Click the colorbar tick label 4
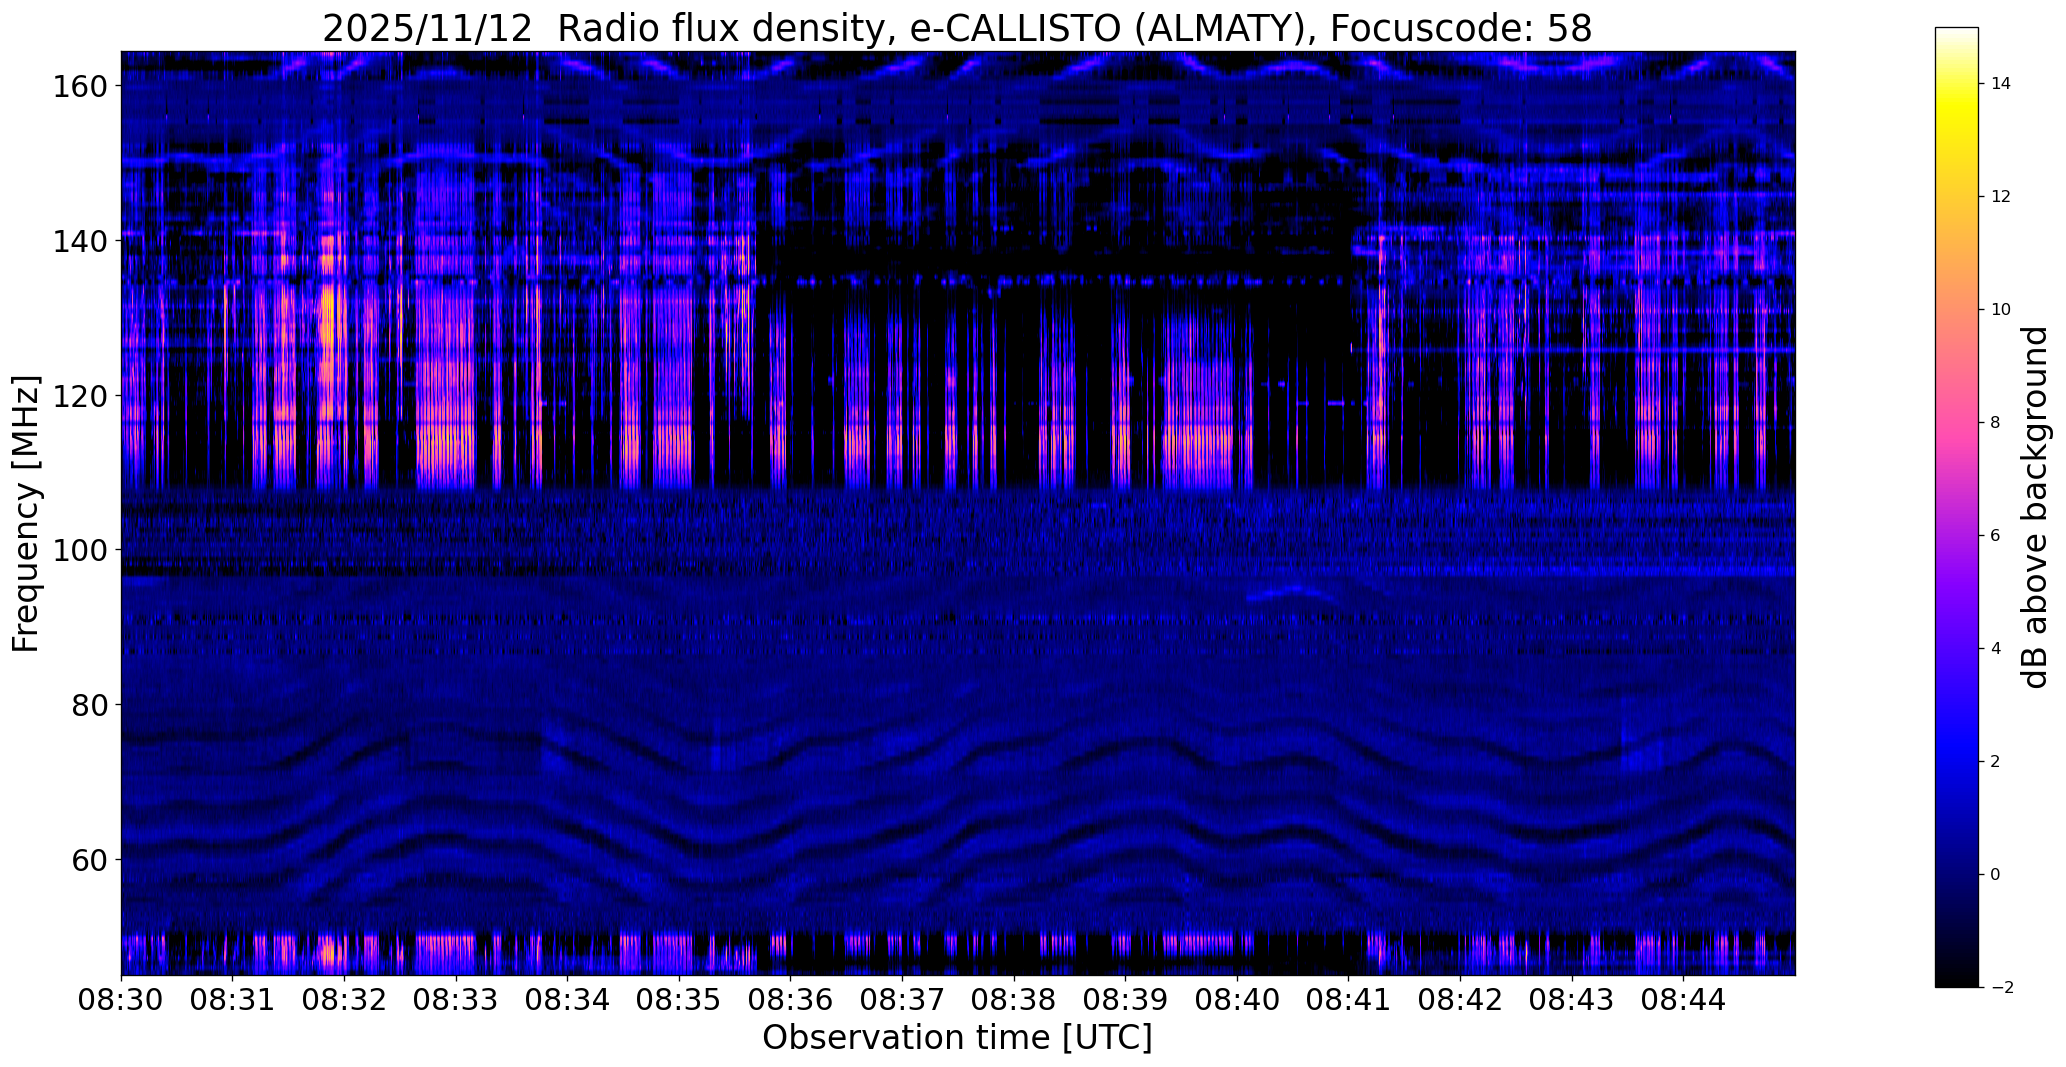The image size is (2066, 1067). [1996, 649]
